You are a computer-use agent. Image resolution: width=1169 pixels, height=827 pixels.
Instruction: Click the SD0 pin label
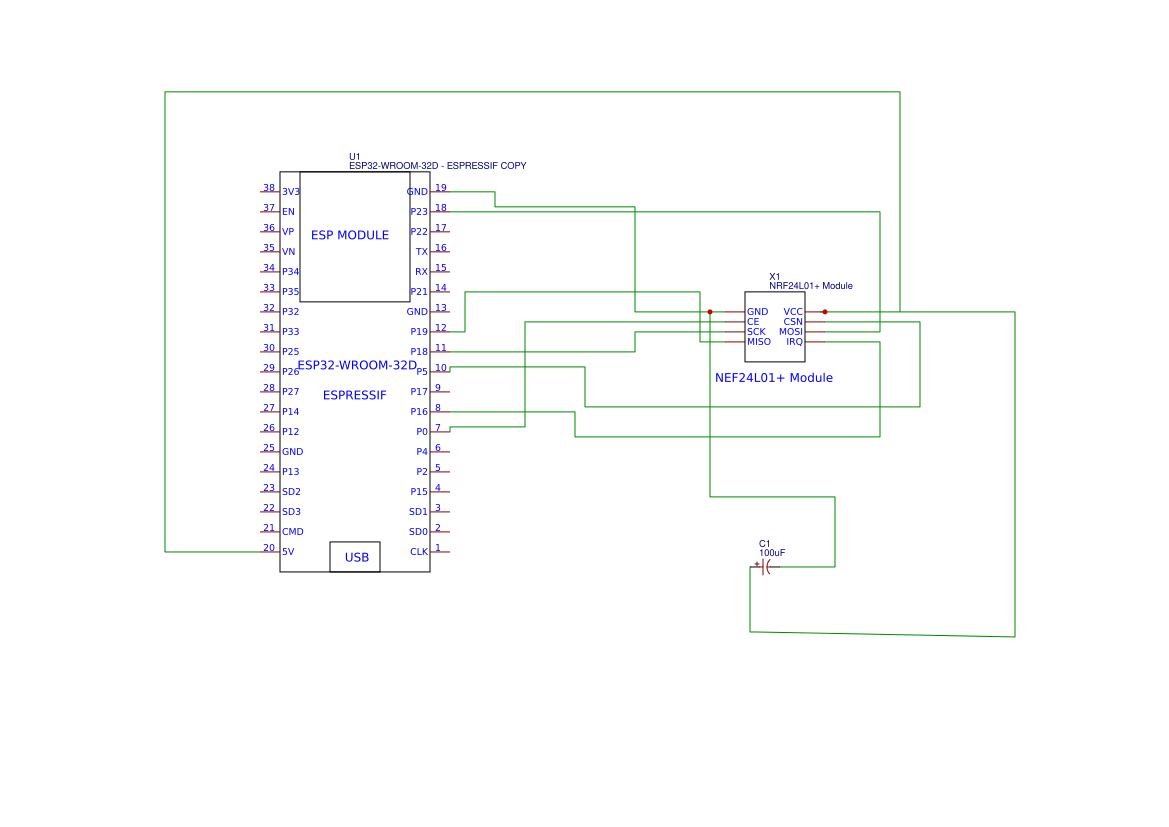pyautogui.click(x=418, y=532)
